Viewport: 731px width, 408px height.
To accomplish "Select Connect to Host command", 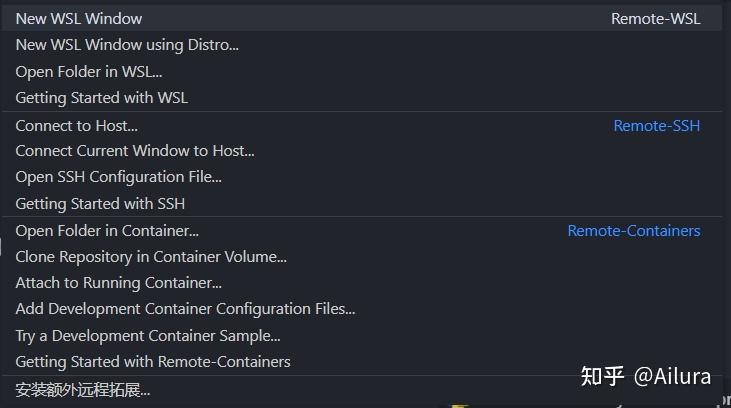I will tap(77, 125).
